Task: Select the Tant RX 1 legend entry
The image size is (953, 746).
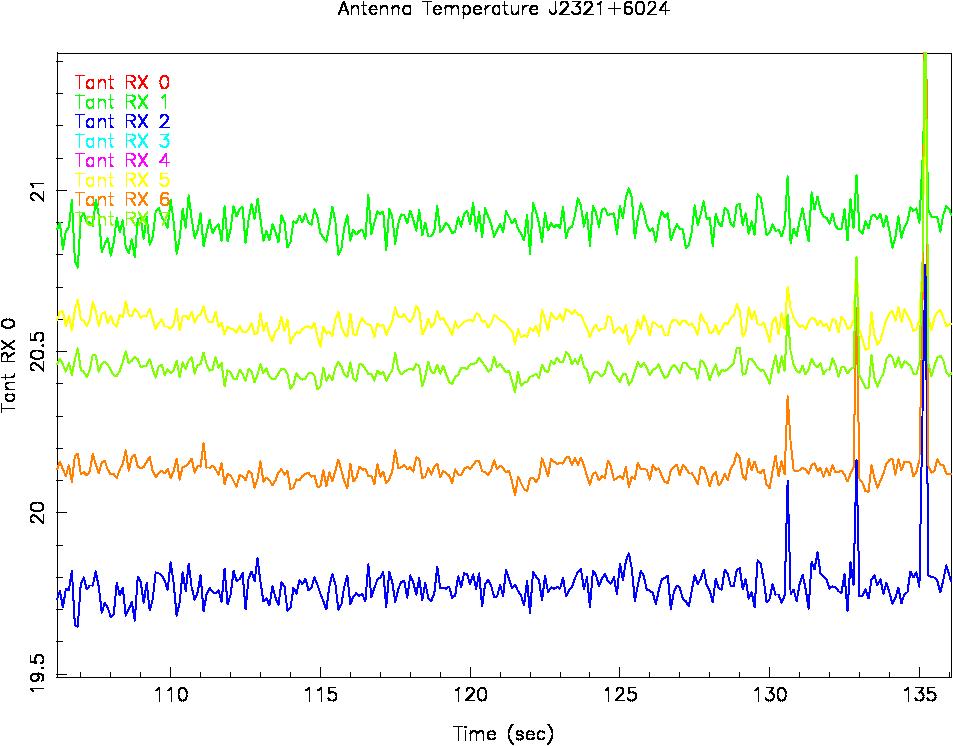Action: click(122, 102)
